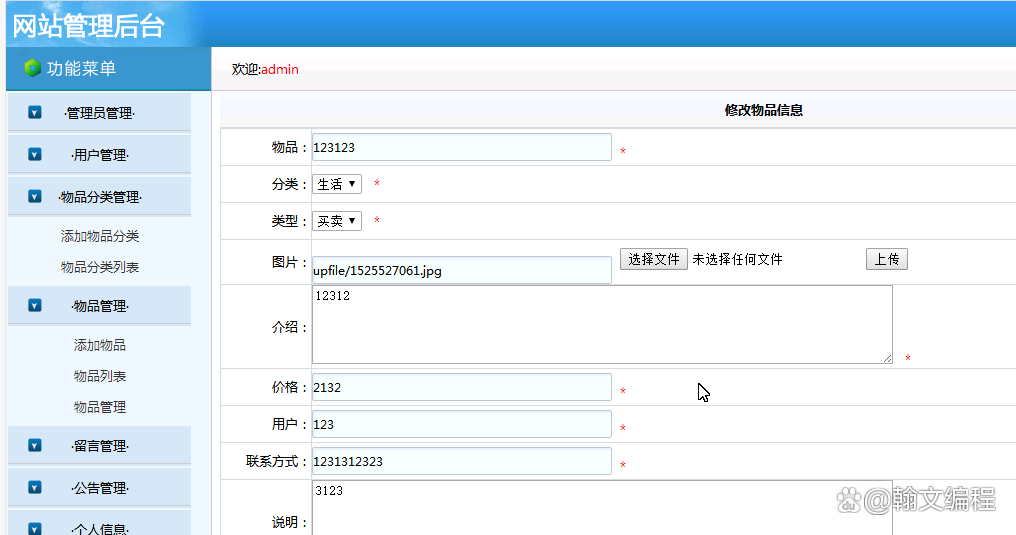Click the arrow icon next to 物品管理 header

(35, 305)
